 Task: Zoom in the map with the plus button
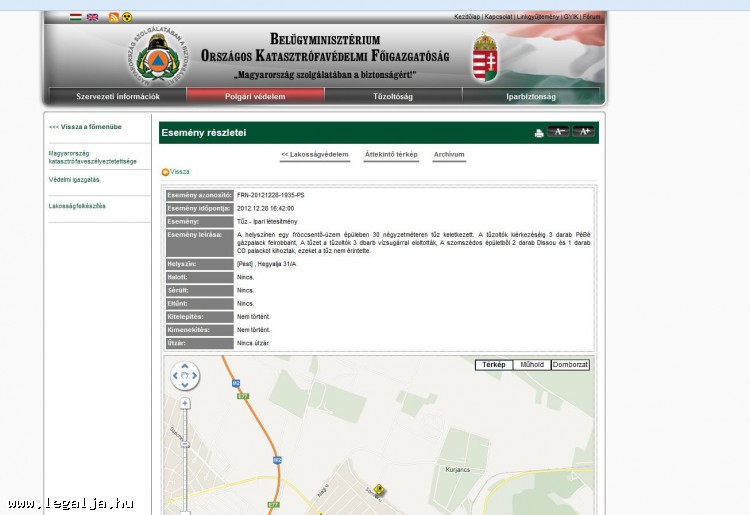point(185,404)
